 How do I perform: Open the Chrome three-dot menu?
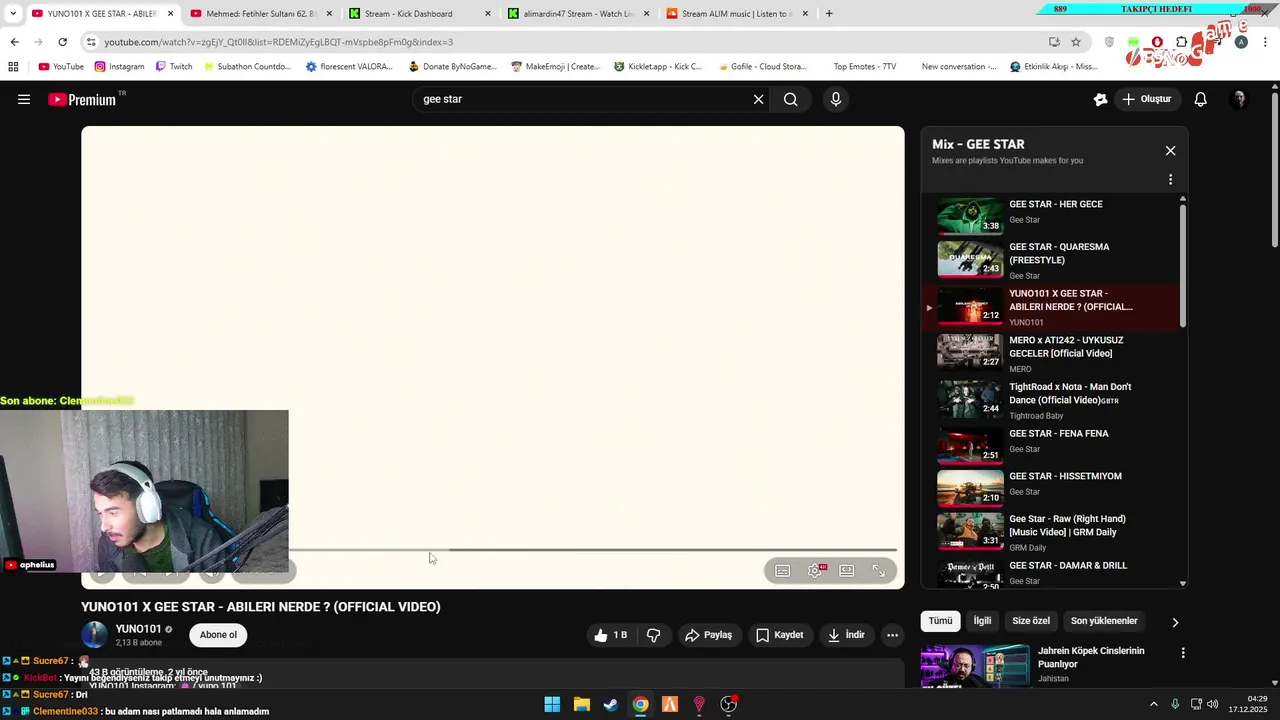click(x=1266, y=42)
